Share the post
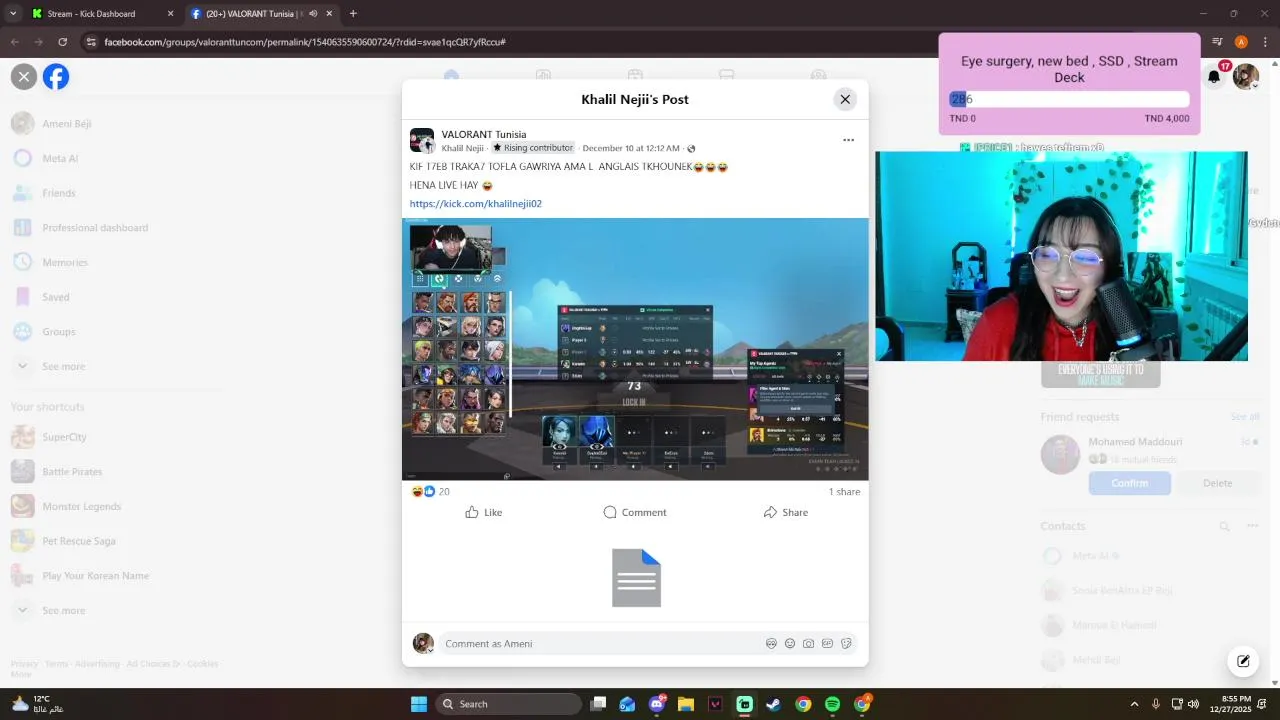Screen dimensions: 1280x720 click(786, 512)
